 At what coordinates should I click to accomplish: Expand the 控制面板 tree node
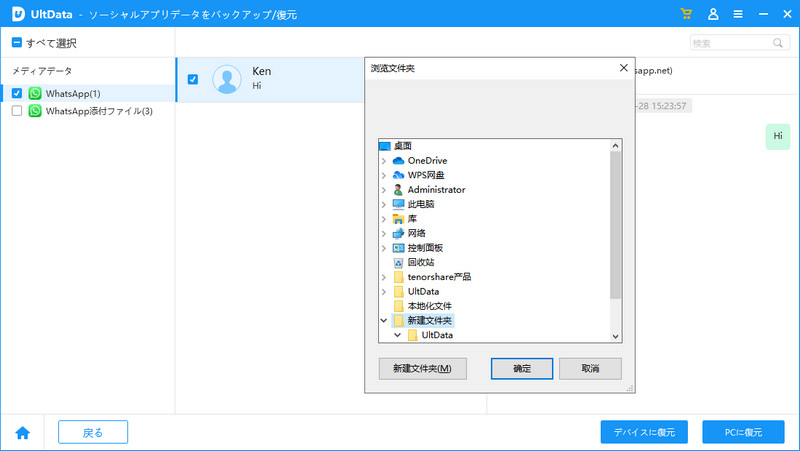coord(384,248)
